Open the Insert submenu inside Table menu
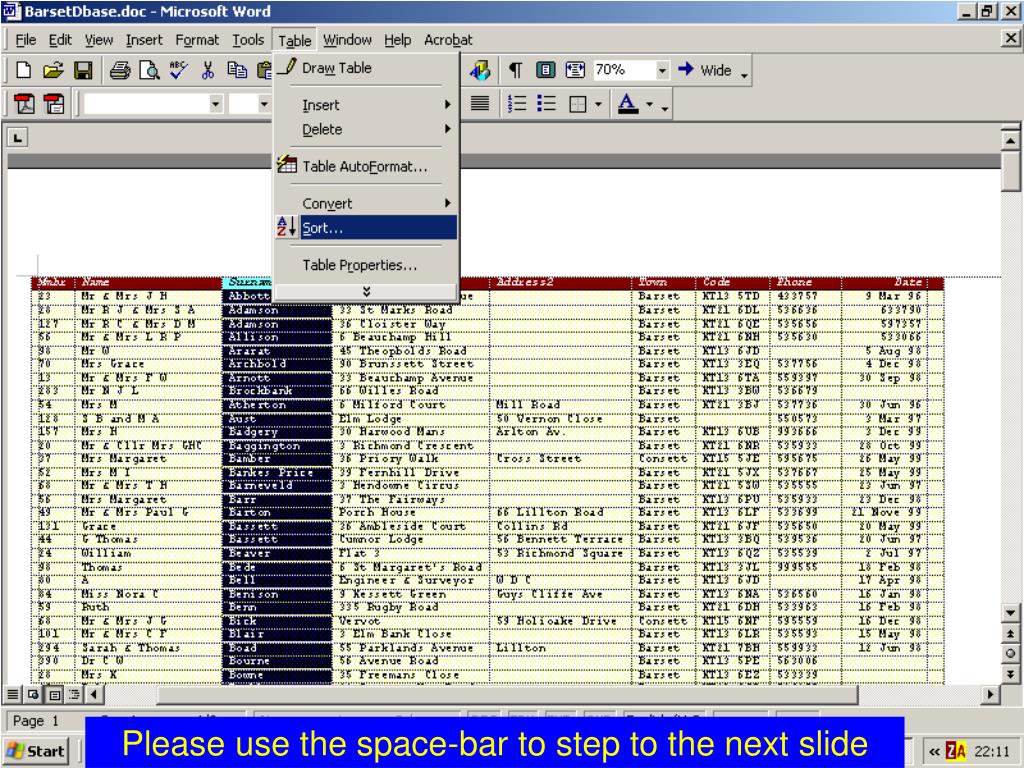Image resolution: width=1024 pixels, height=768 pixels. (x=366, y=105)
